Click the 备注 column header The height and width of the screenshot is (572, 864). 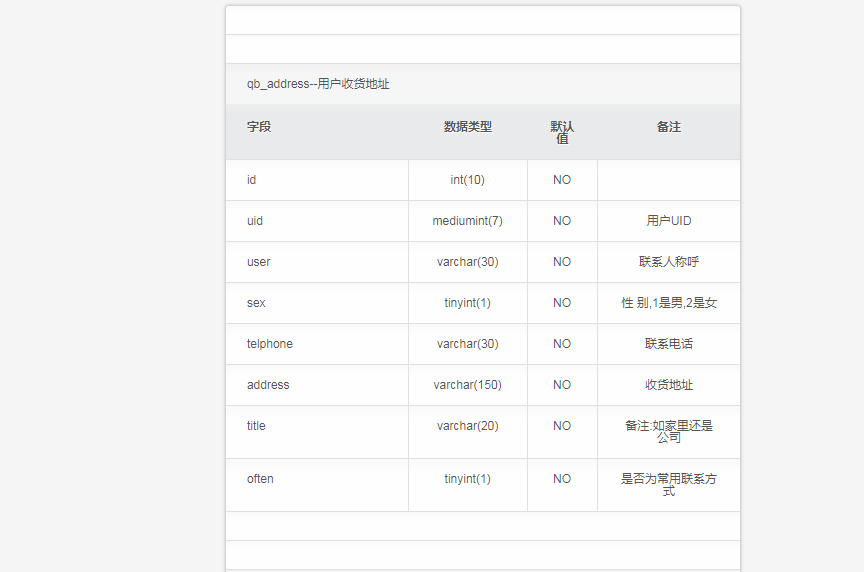click(x=669, y=127)
